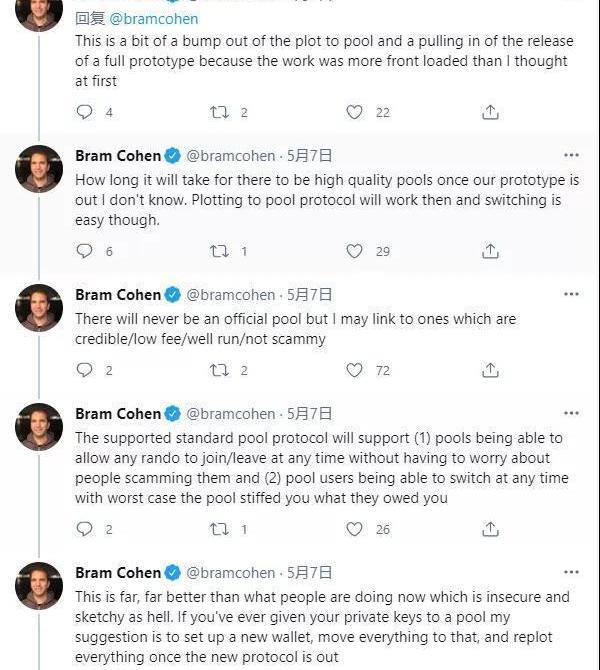Open more options on "high quality pools" tweet

click(571, 155)
